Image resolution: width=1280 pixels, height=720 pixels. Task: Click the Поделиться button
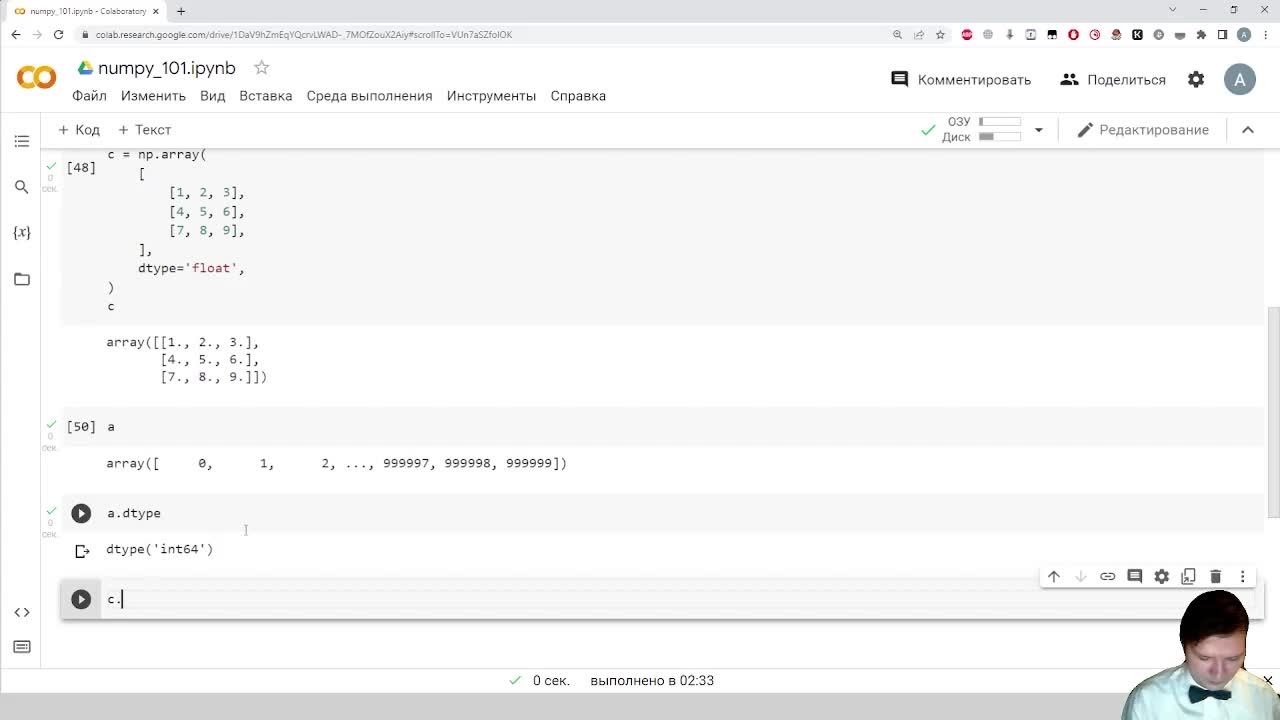coord(1113,80)
